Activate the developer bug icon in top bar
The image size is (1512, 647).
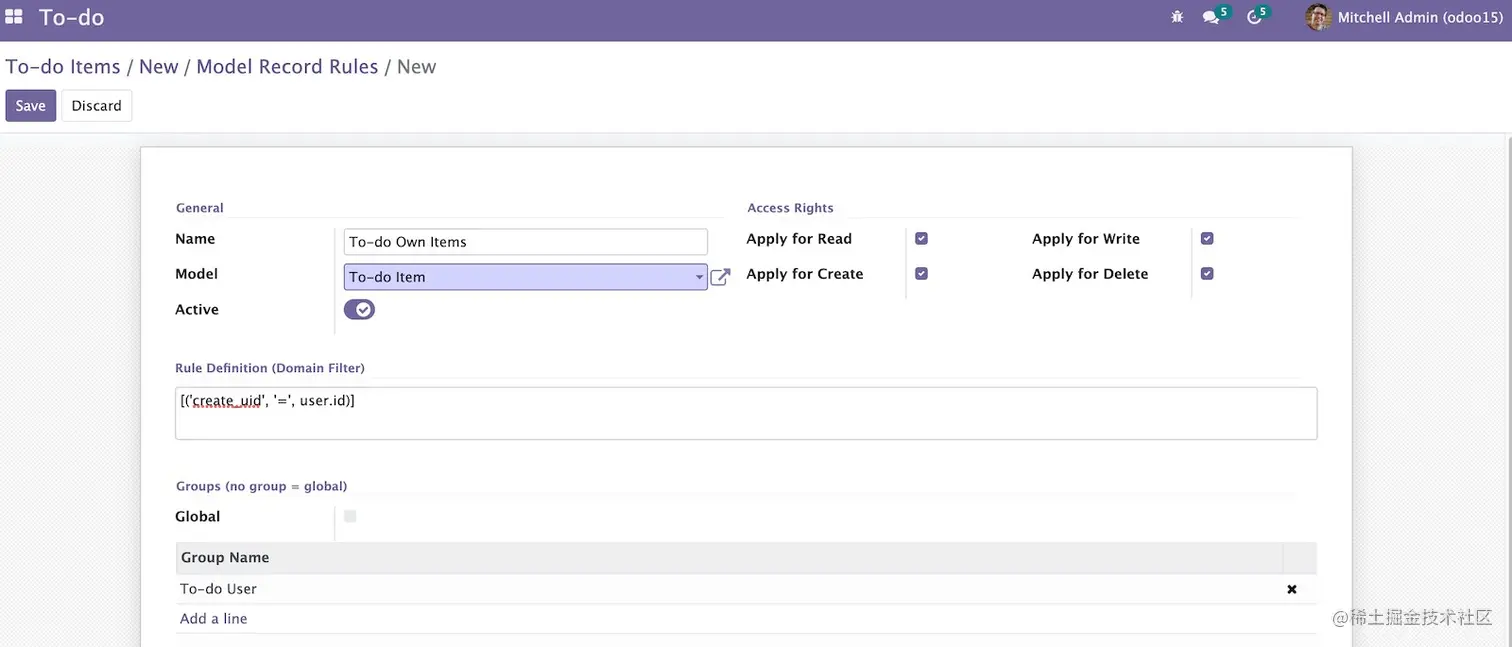tap(1177, 17)
